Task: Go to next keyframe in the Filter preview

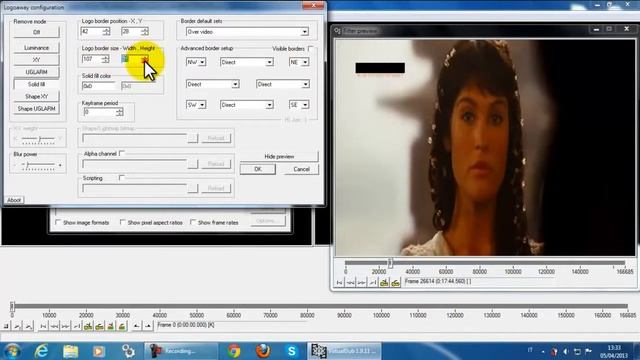Action: [396, 282]
